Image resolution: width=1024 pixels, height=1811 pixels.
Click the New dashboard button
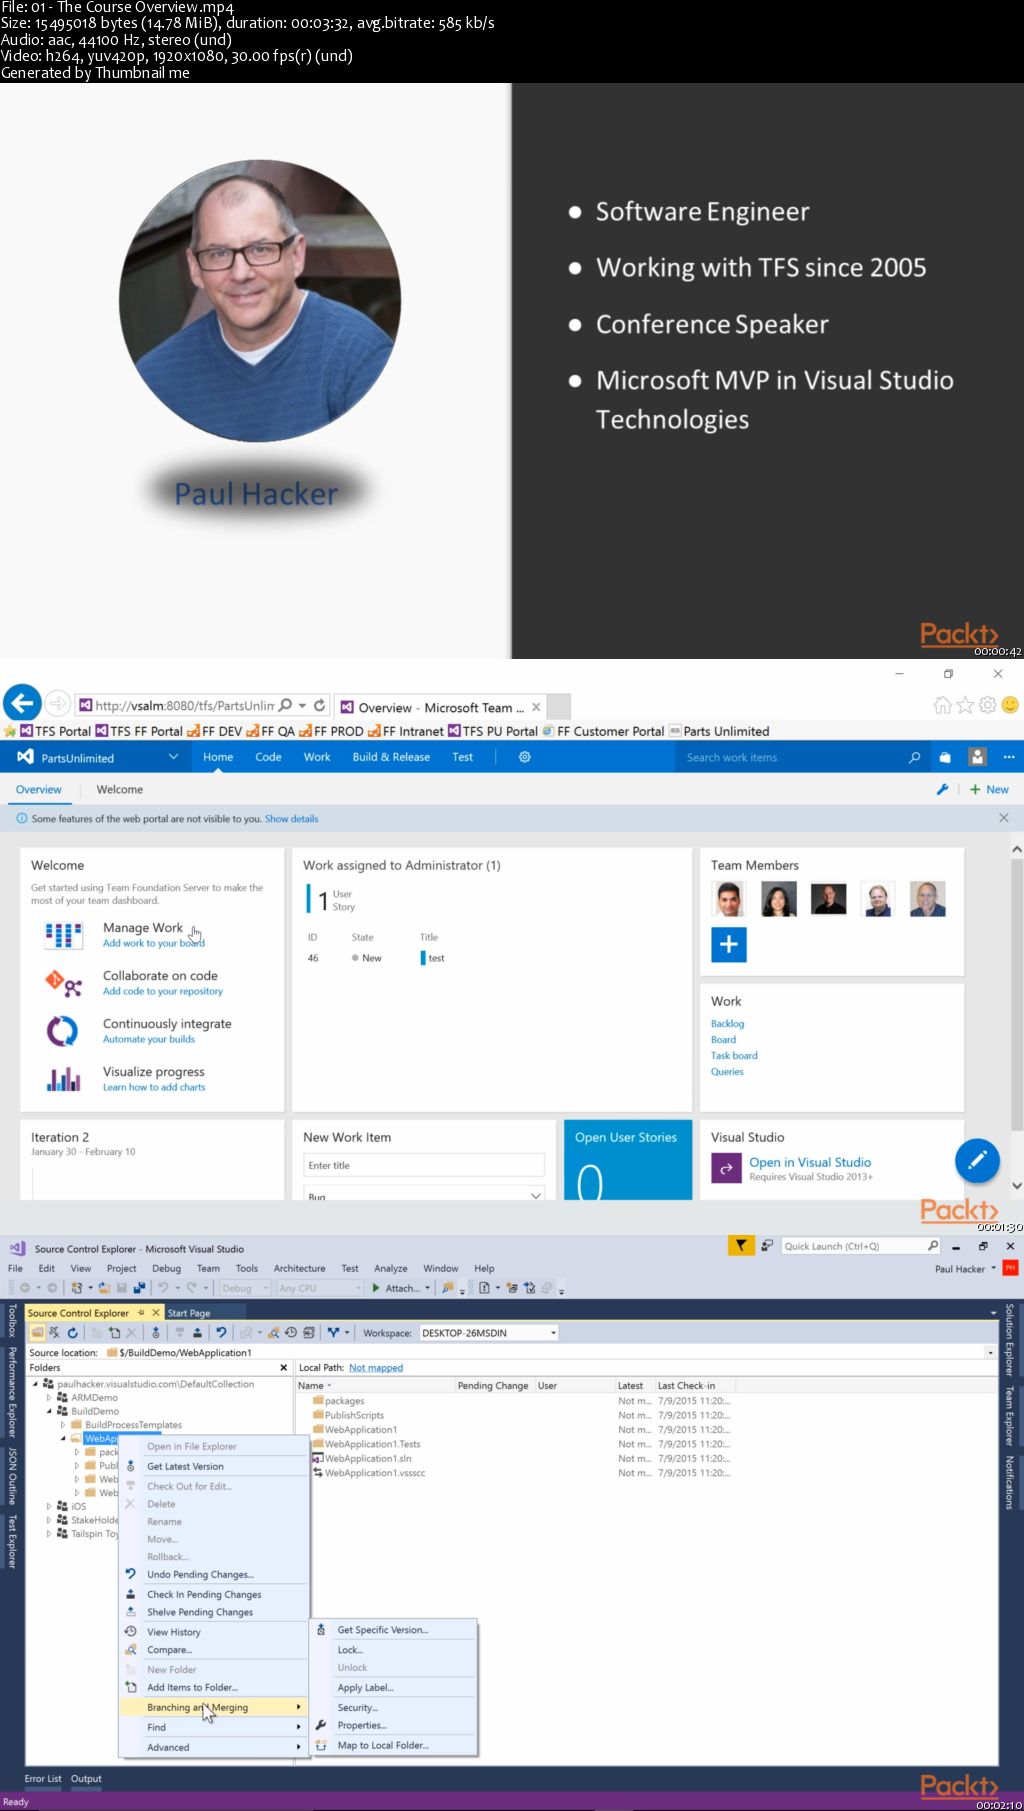[989, 789]
